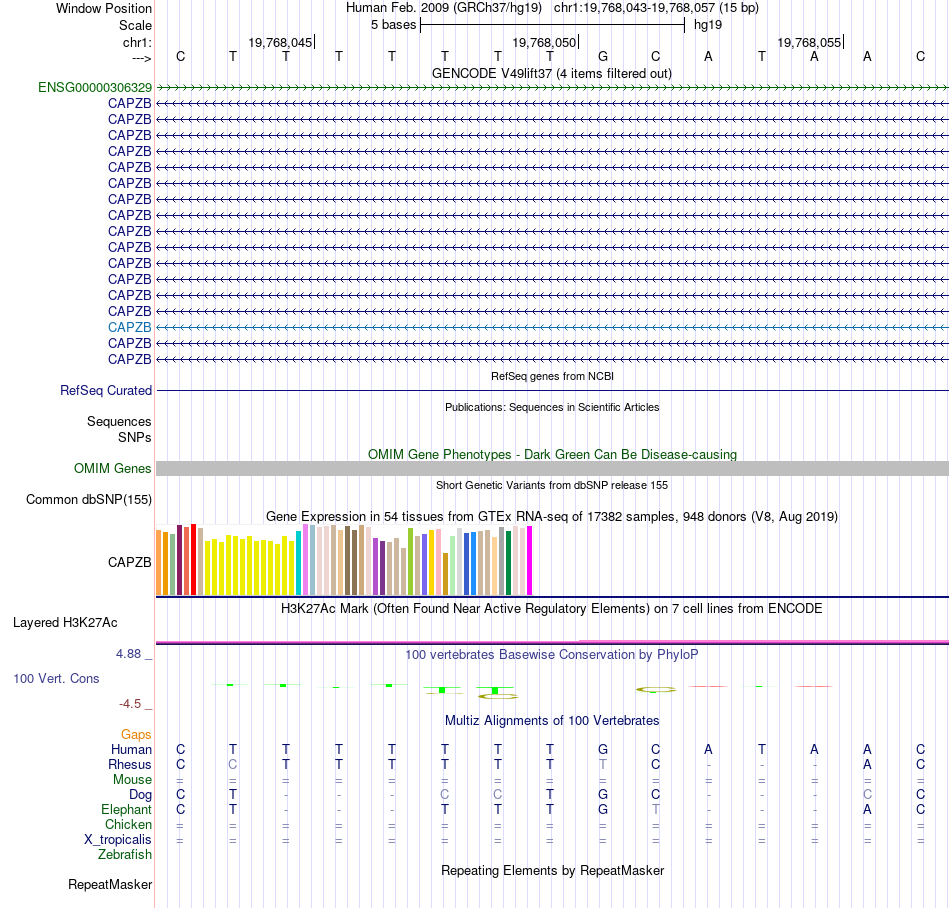The width and height of the screenshot is (950, 908).
Task: Click the 100 Vert. Cons track label
Action: point(56,678)
